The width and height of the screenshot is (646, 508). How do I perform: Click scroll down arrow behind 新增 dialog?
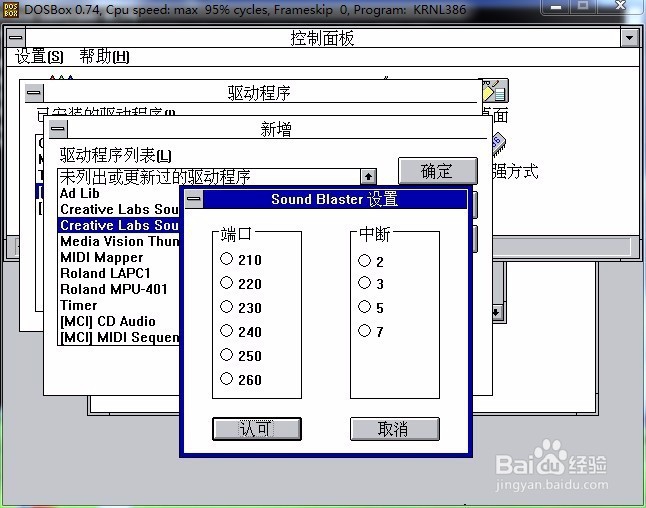497,312
